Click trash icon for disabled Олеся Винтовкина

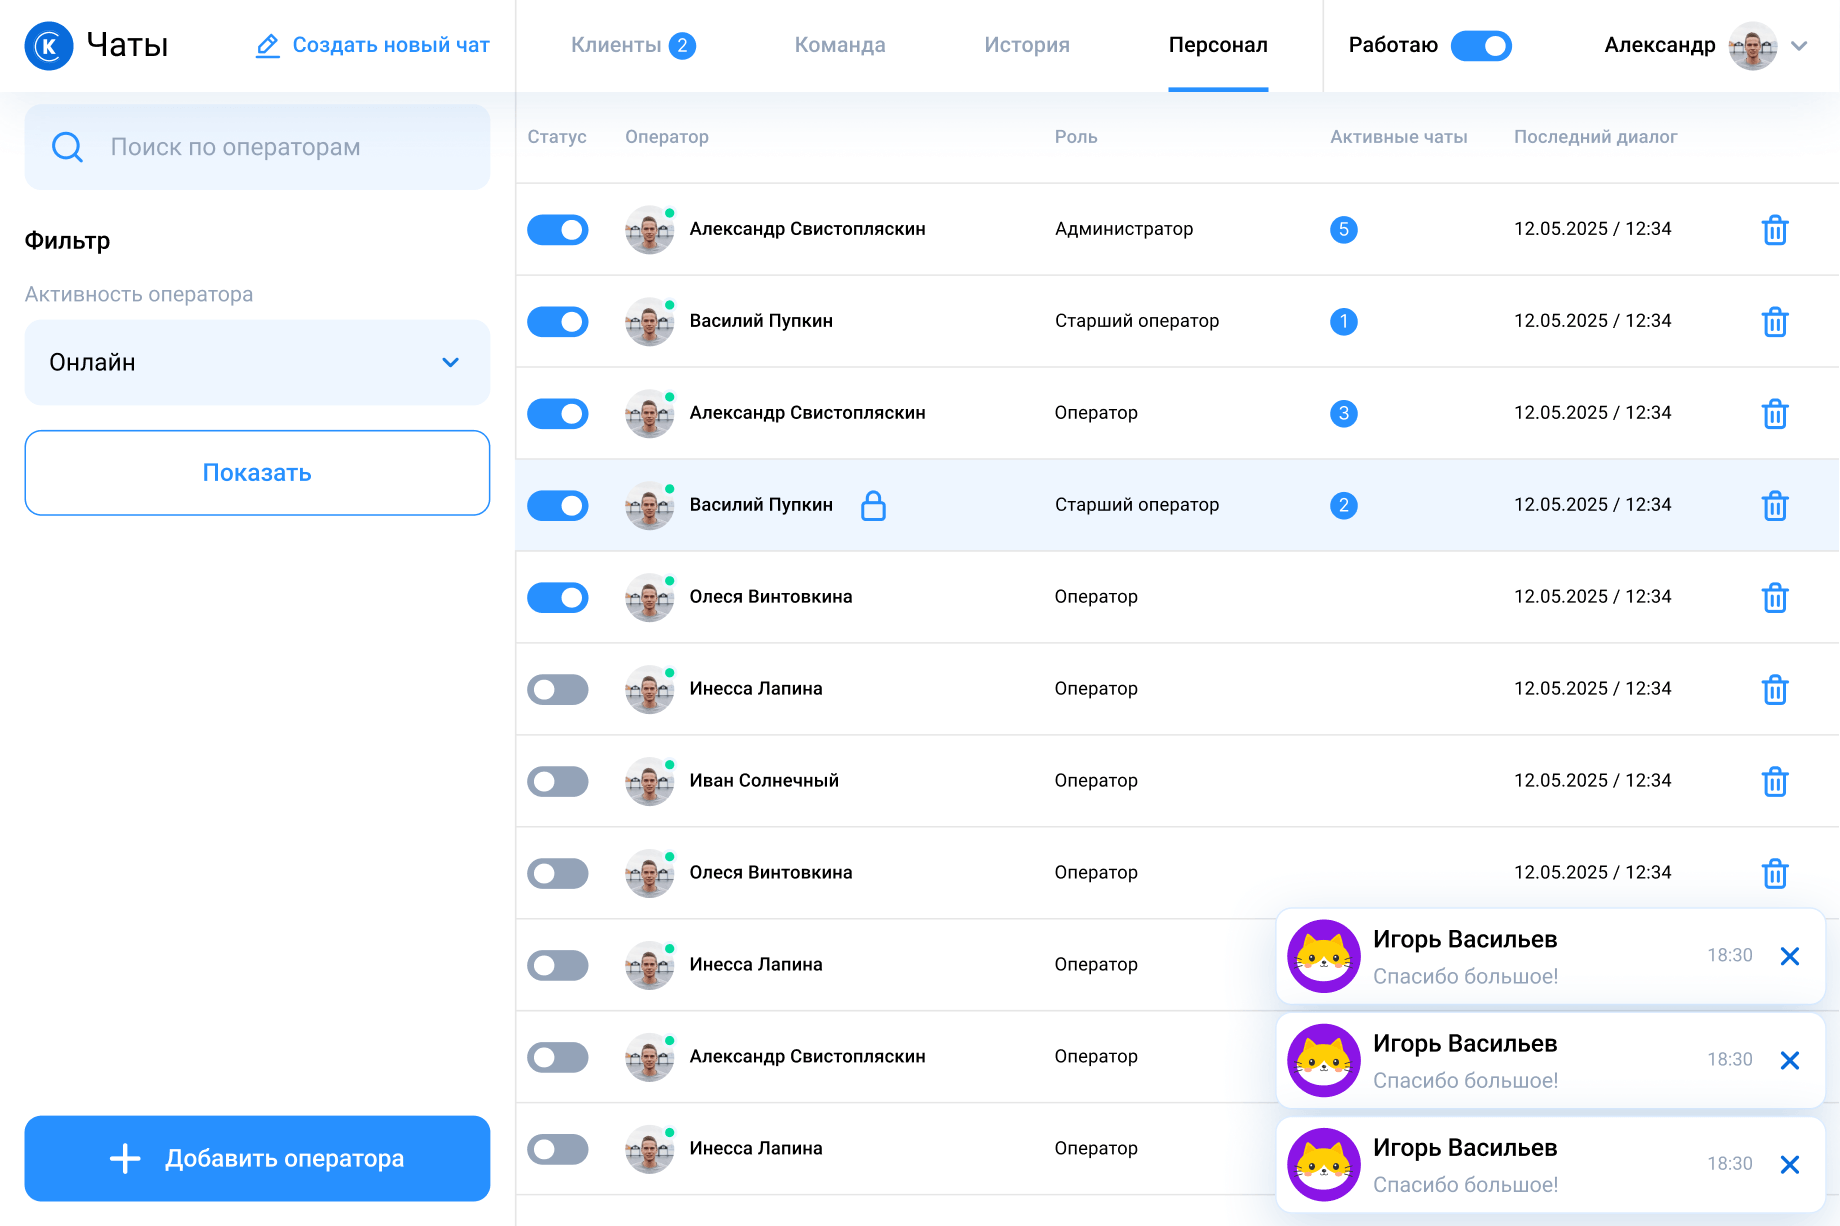(x=1775, y=874)
